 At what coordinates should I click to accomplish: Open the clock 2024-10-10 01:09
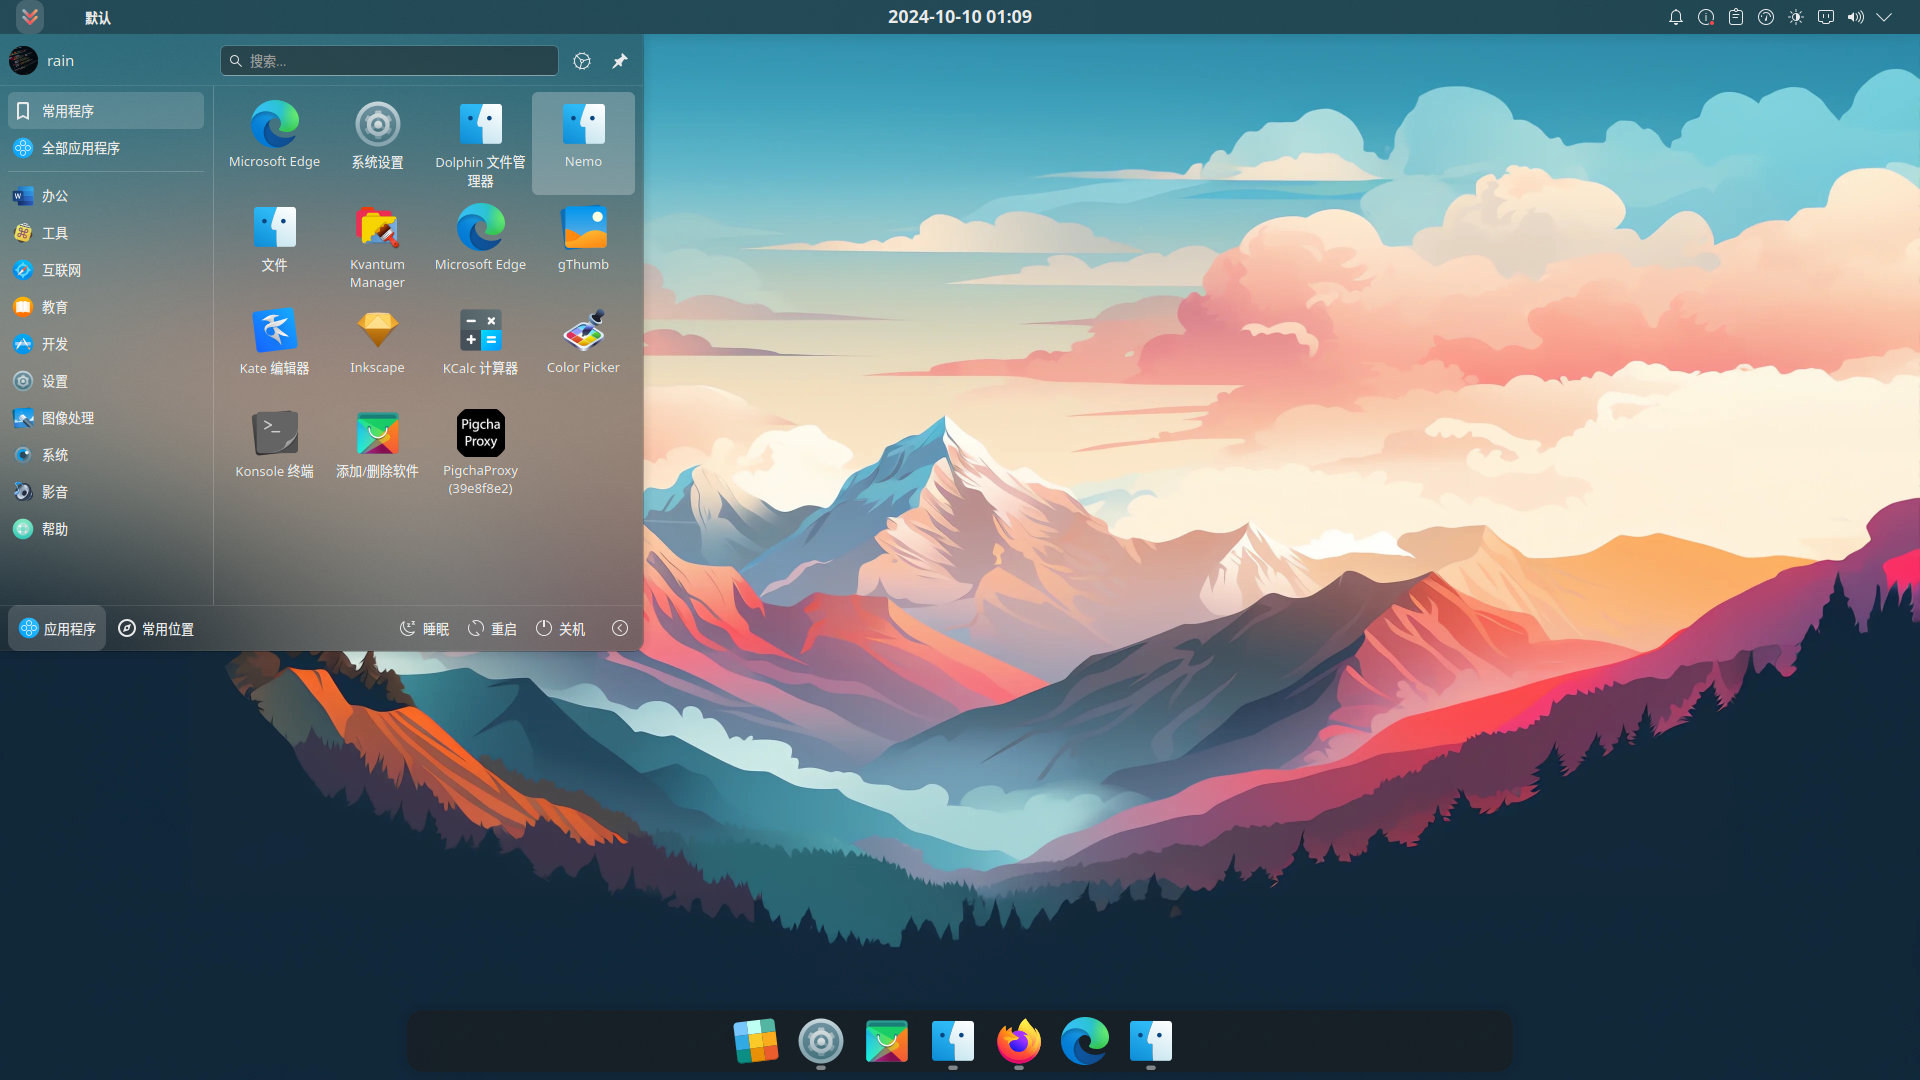coord(960,17)
